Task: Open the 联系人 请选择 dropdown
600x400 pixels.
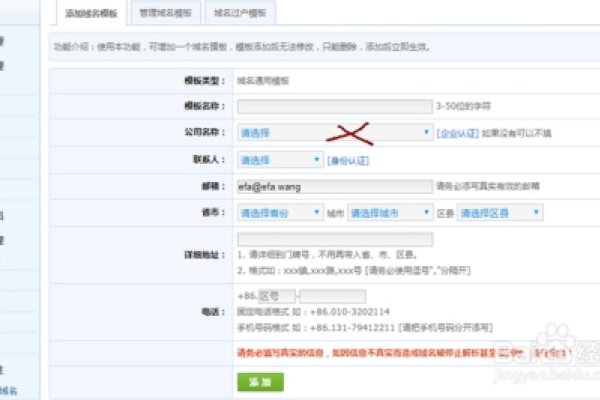Action: pyautogui.click(x=280, y=160)
